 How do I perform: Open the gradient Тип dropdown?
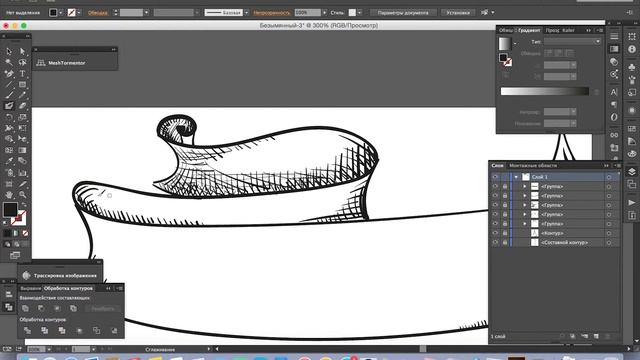[572, 42]
